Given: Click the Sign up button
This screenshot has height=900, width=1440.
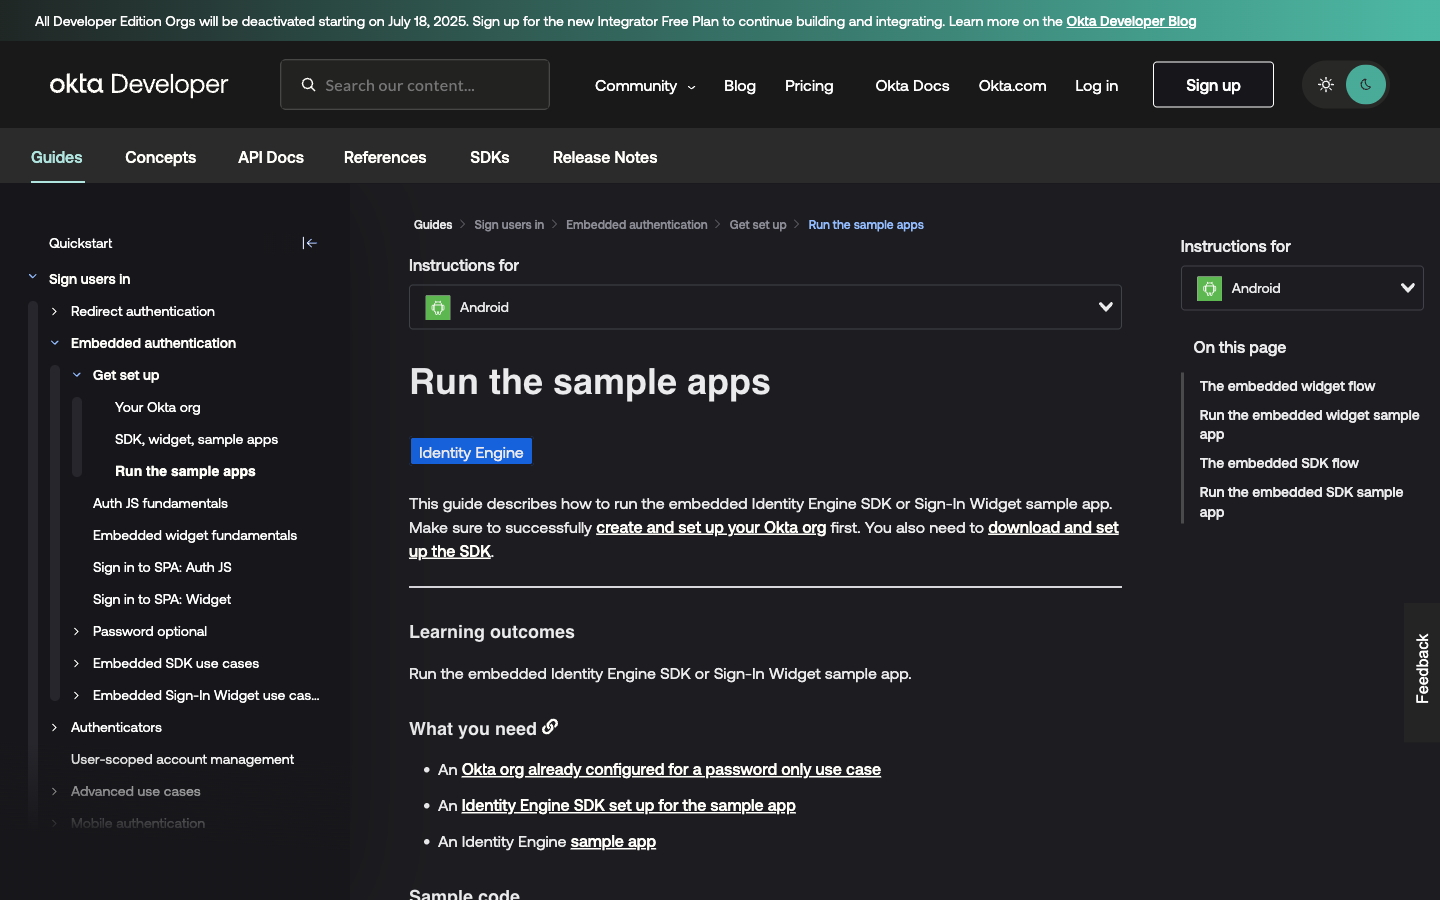Looking at the screenshot, I should [x=1213, y=85].
